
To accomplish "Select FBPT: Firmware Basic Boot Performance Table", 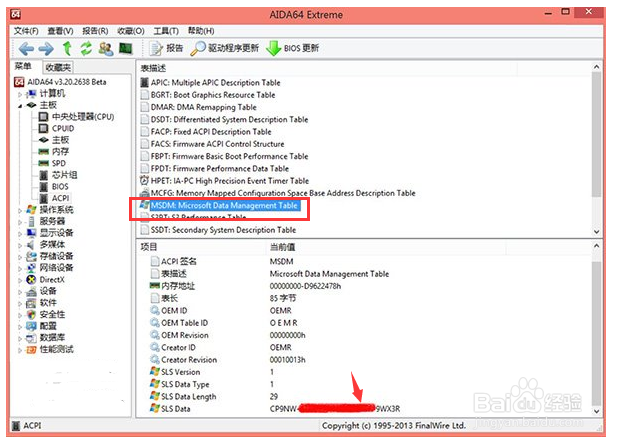I will point(224,156).
